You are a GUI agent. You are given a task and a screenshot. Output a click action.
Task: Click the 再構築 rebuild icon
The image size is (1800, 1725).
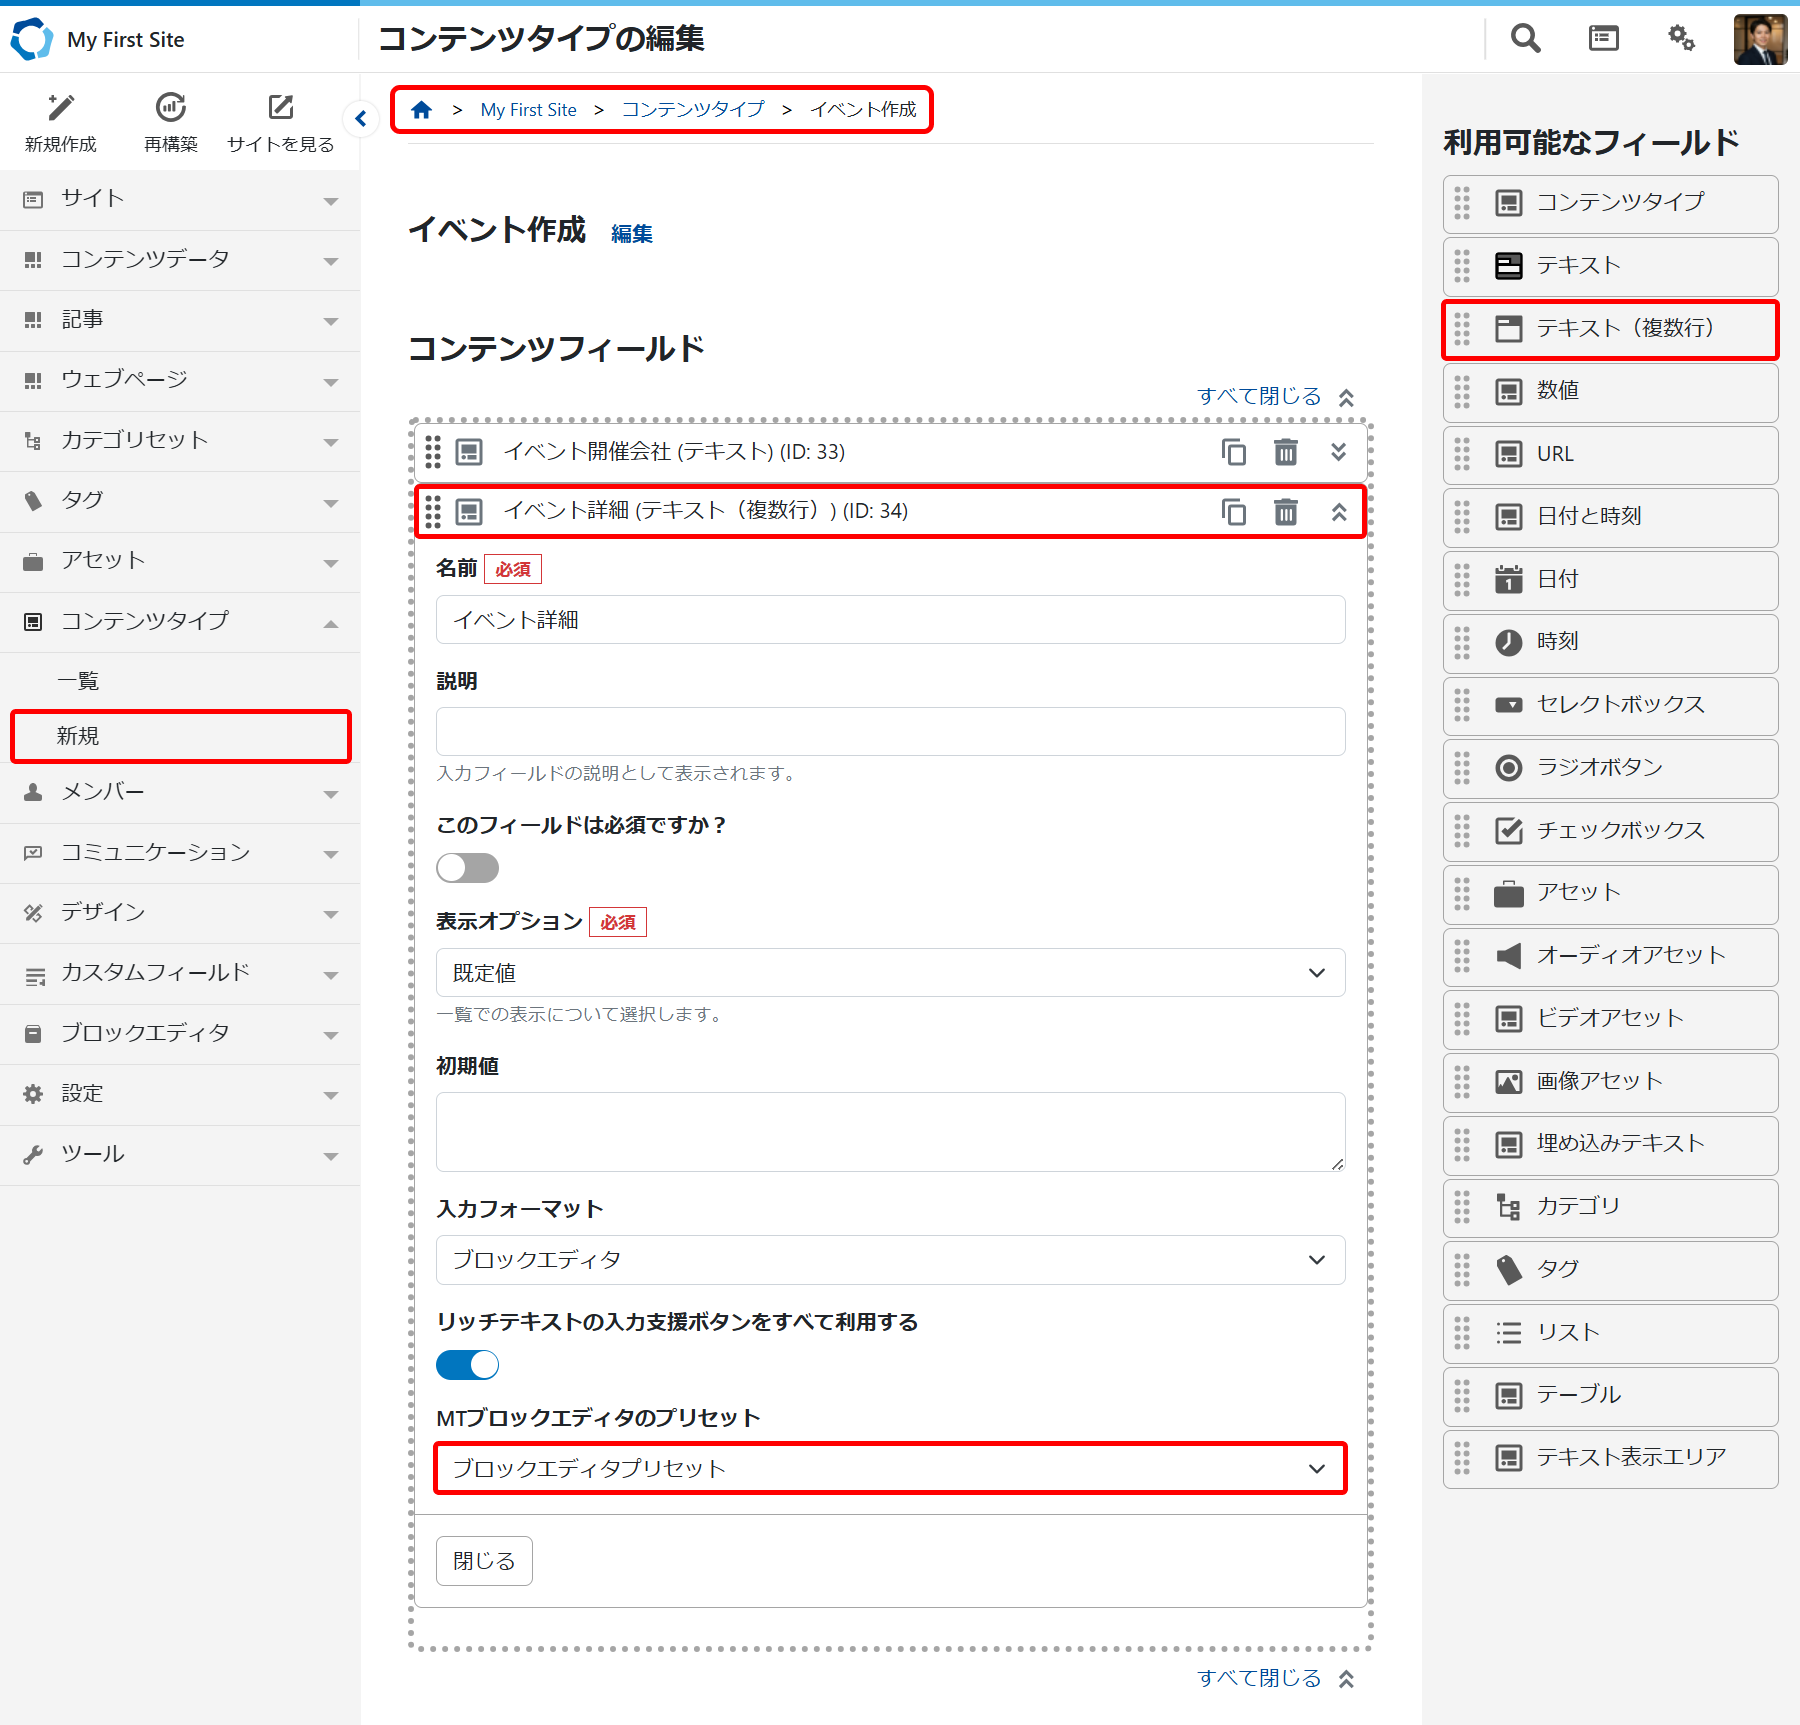coord(170,108)
